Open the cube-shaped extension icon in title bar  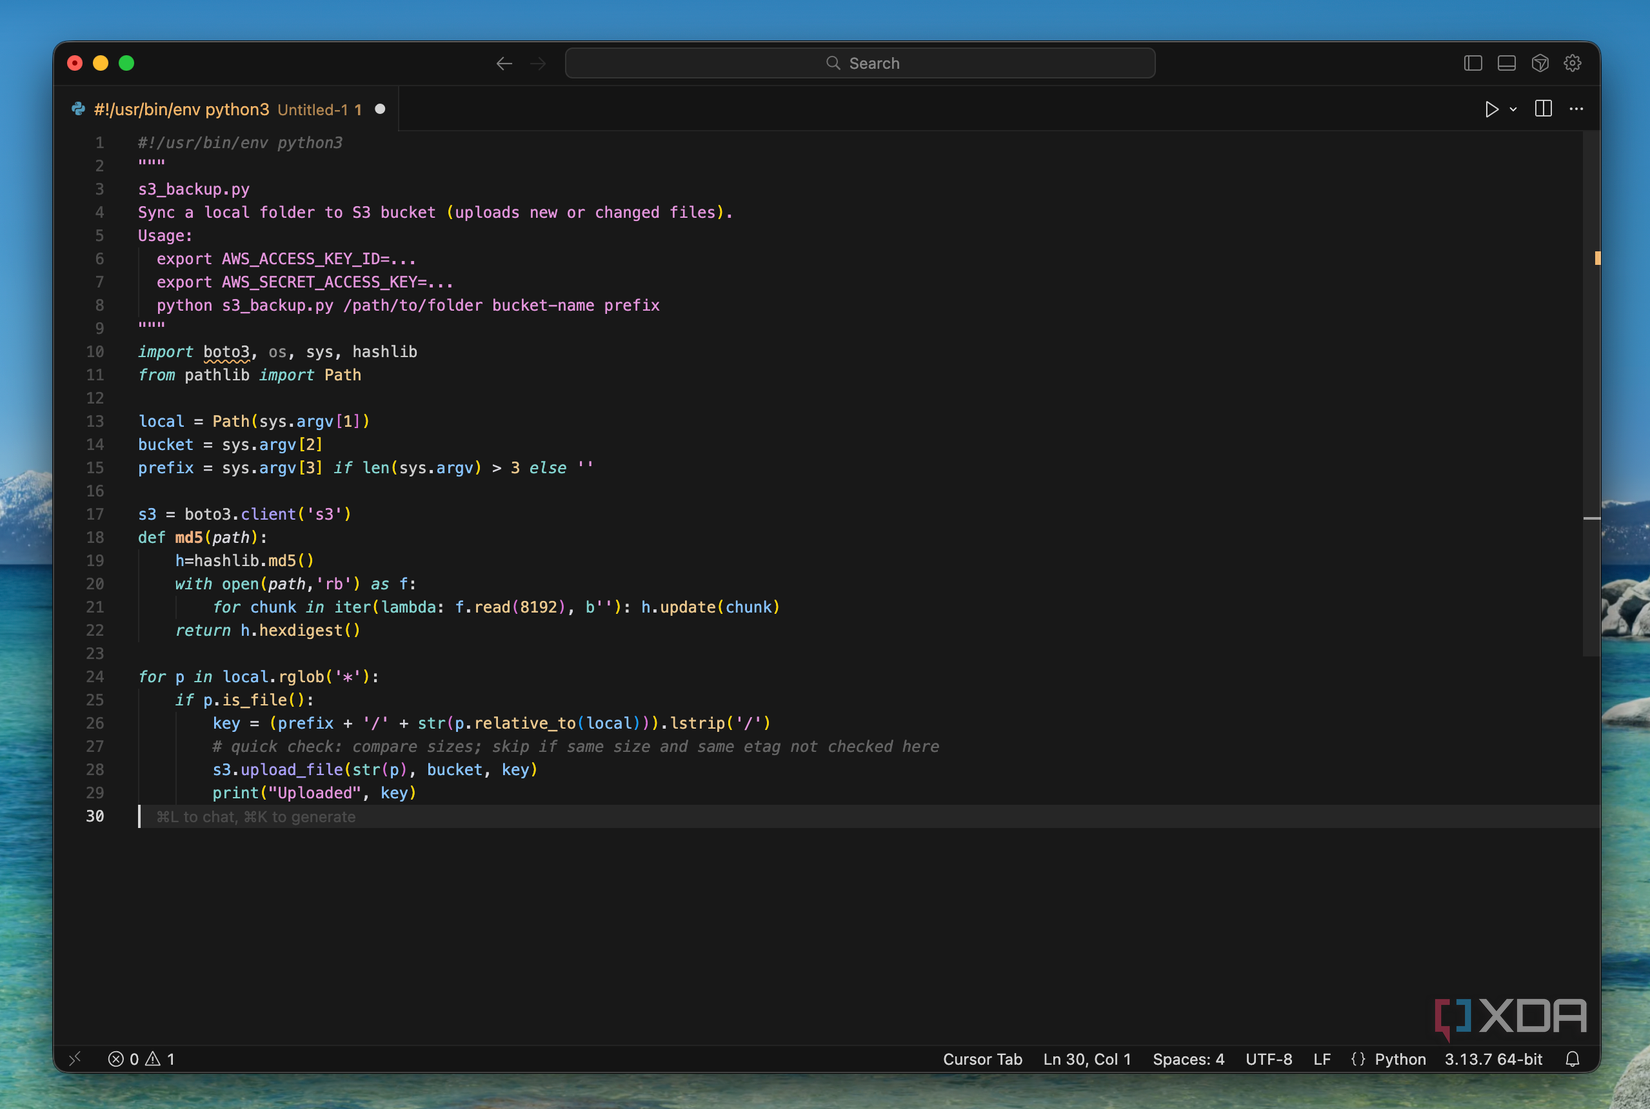coord(1539,62)
